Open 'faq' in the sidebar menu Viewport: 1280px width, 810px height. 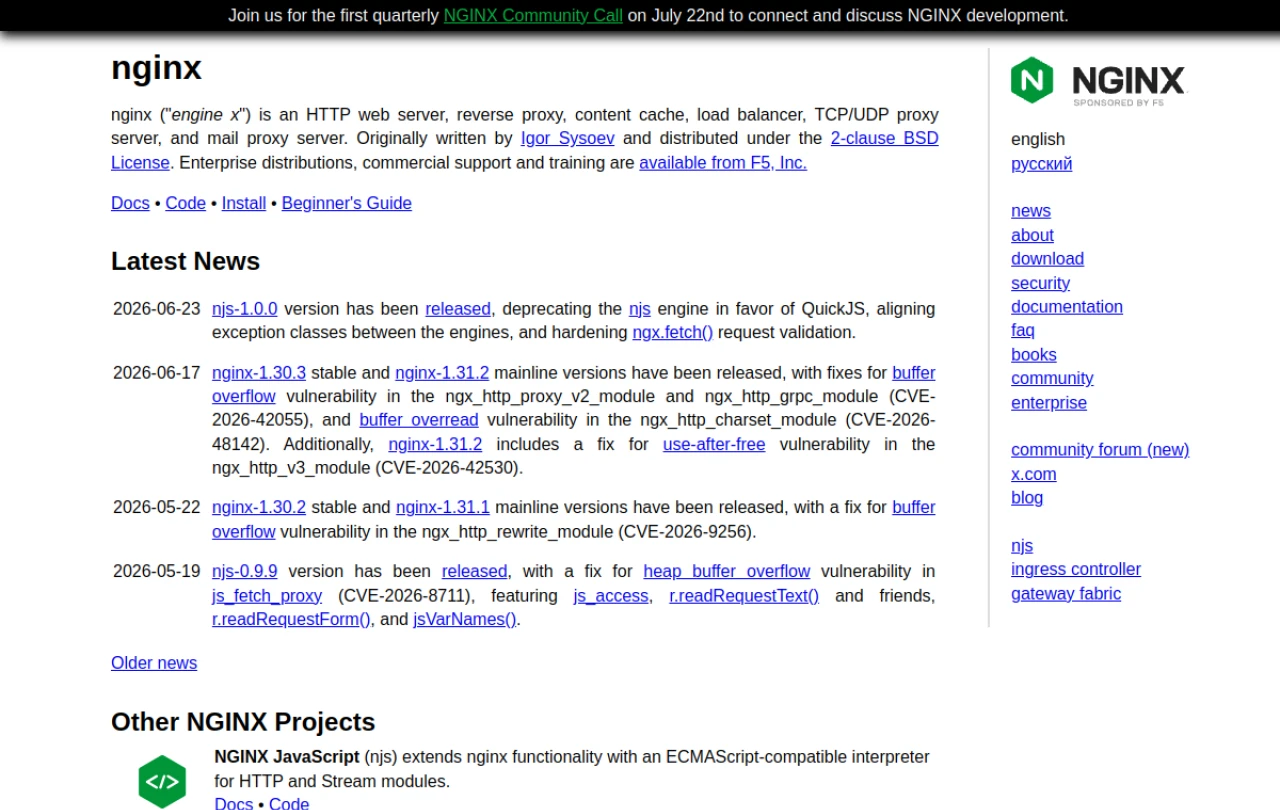[x=1023, y=330]
